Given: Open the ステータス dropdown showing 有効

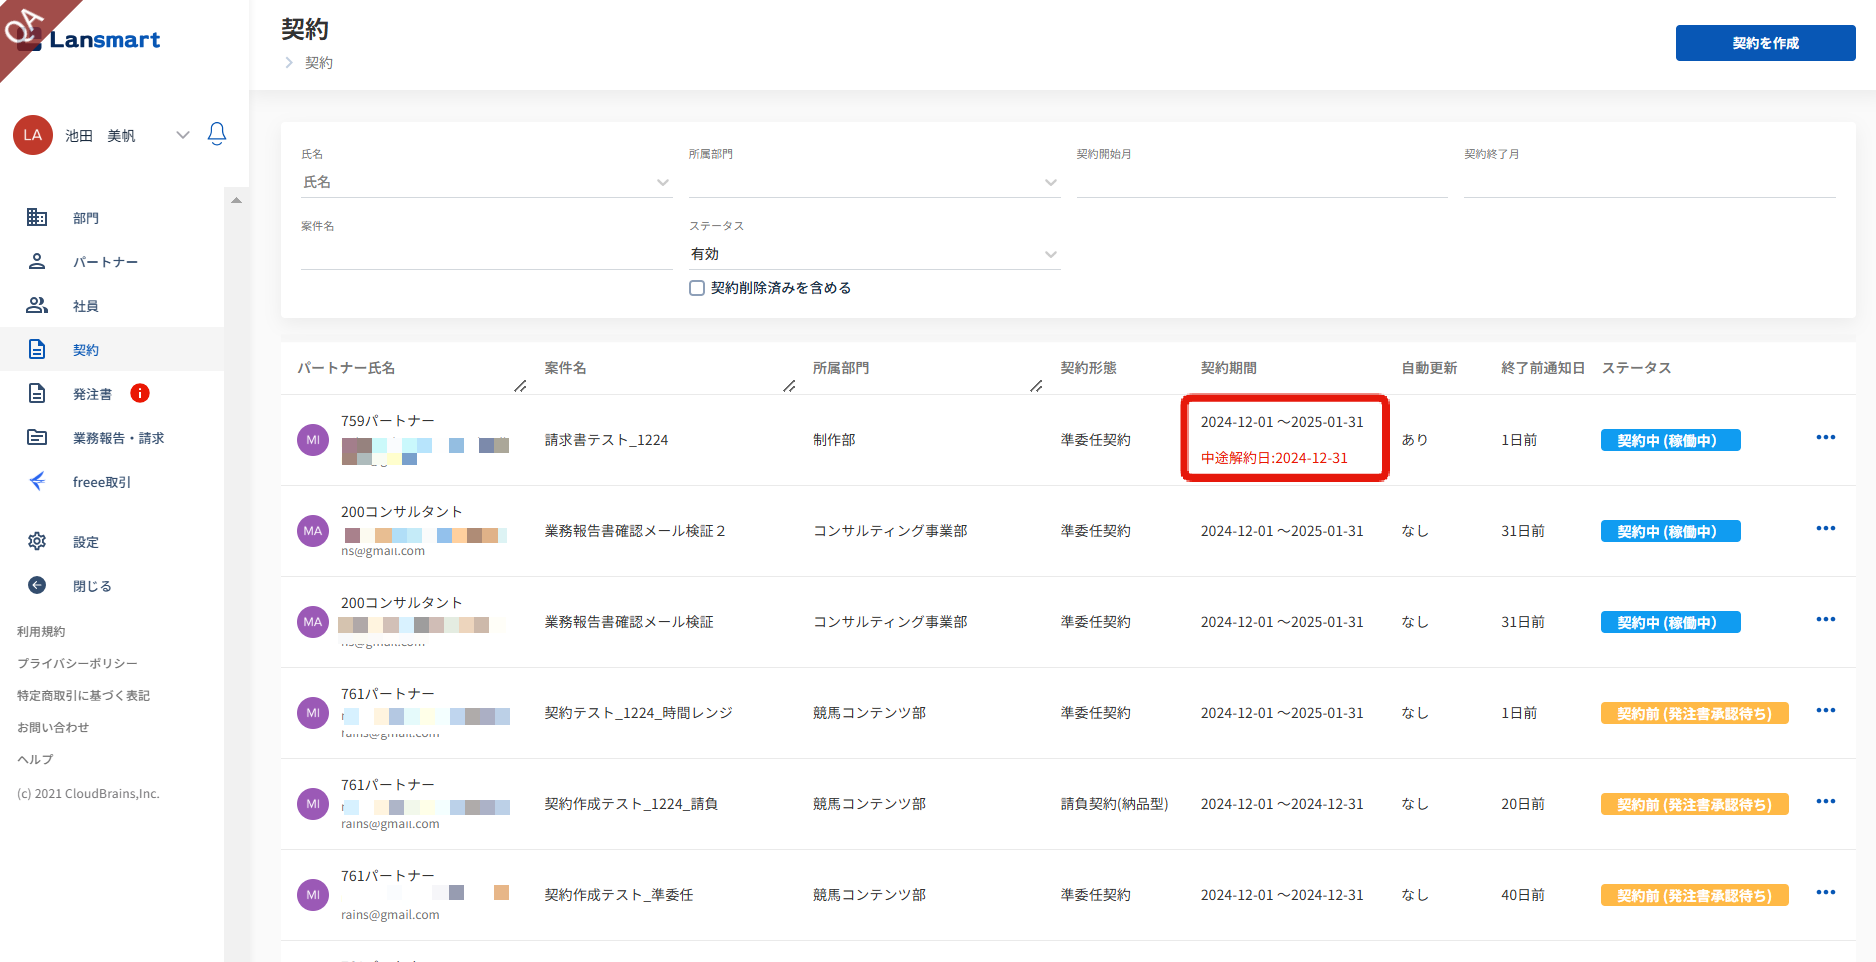Looking at the screenshot, I should pos(1050,254).
